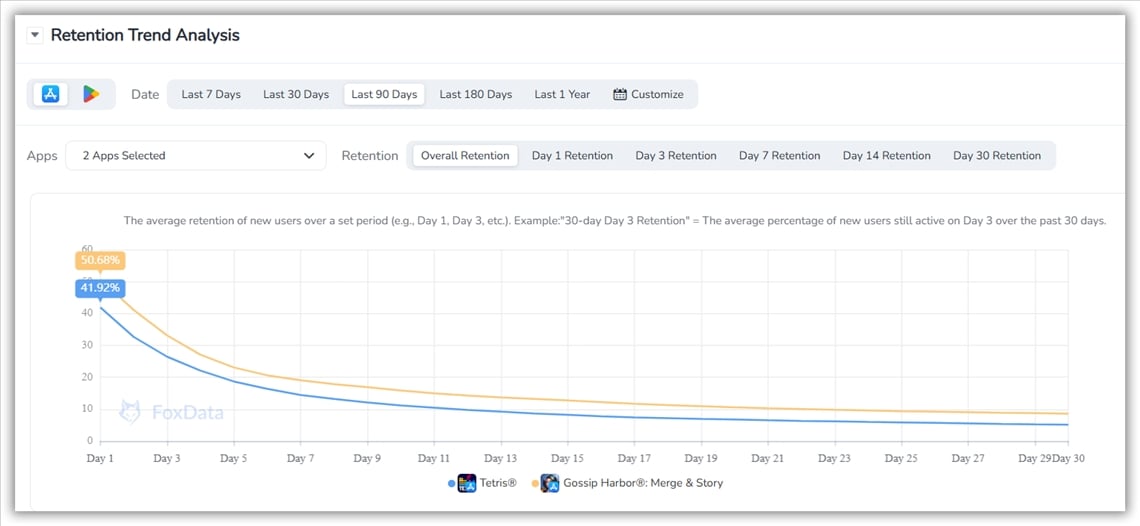The height and width of the screenshot is (526, 1140).
Task: Select the Last 30 Days range
Action: tap(296, 95)
